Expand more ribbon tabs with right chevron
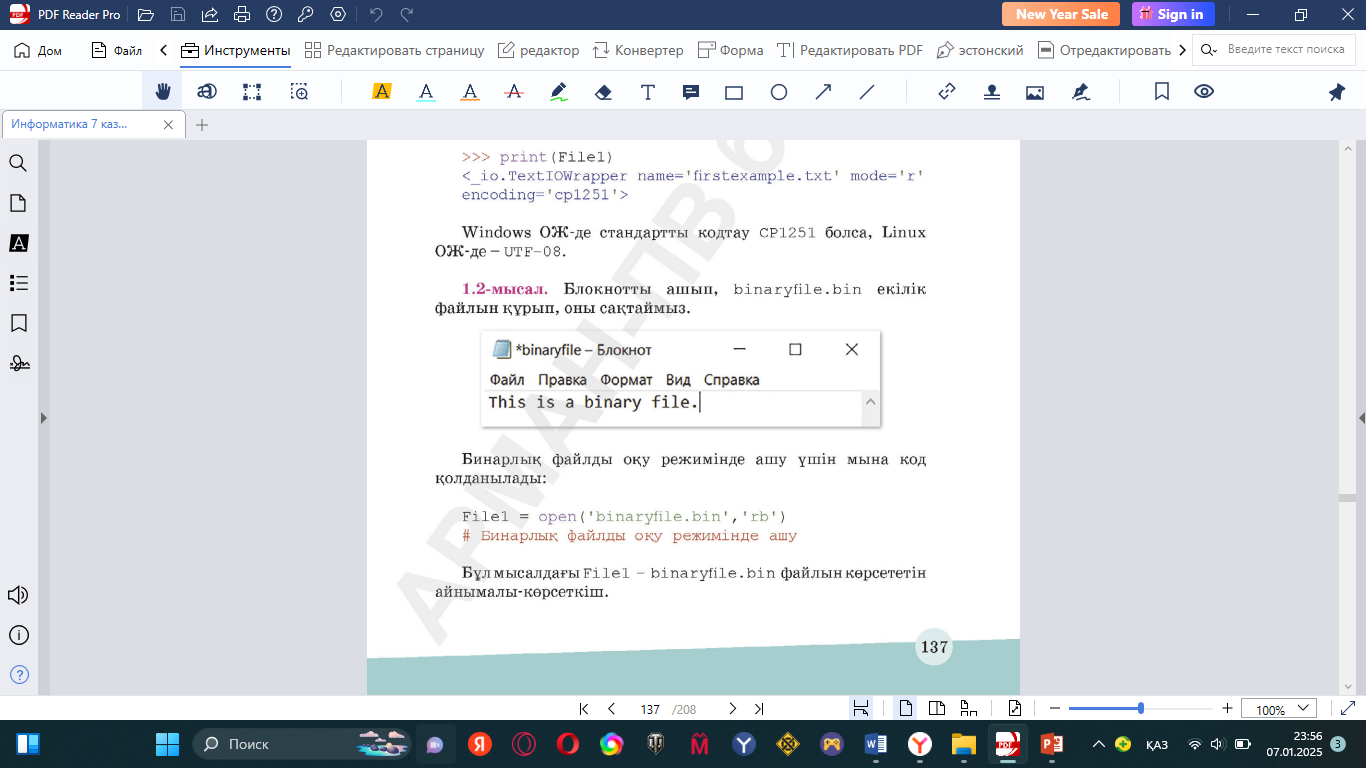Image resolution: width=1366 pixels, height=768 pixels. 1183,50
